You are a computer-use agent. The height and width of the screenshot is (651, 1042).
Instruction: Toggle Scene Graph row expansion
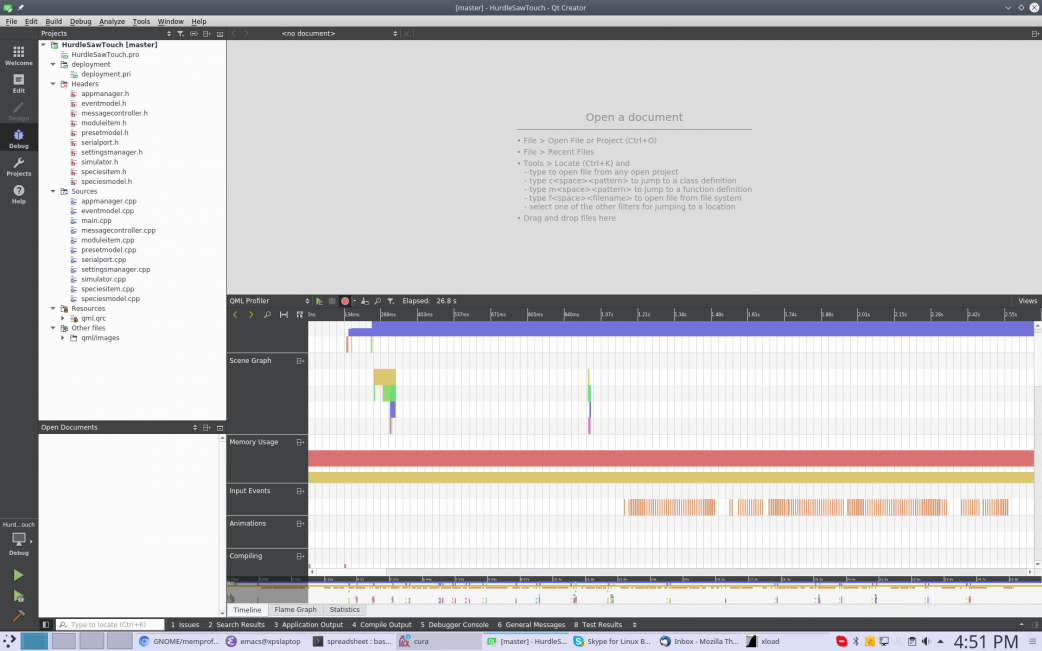click(300, 360)
